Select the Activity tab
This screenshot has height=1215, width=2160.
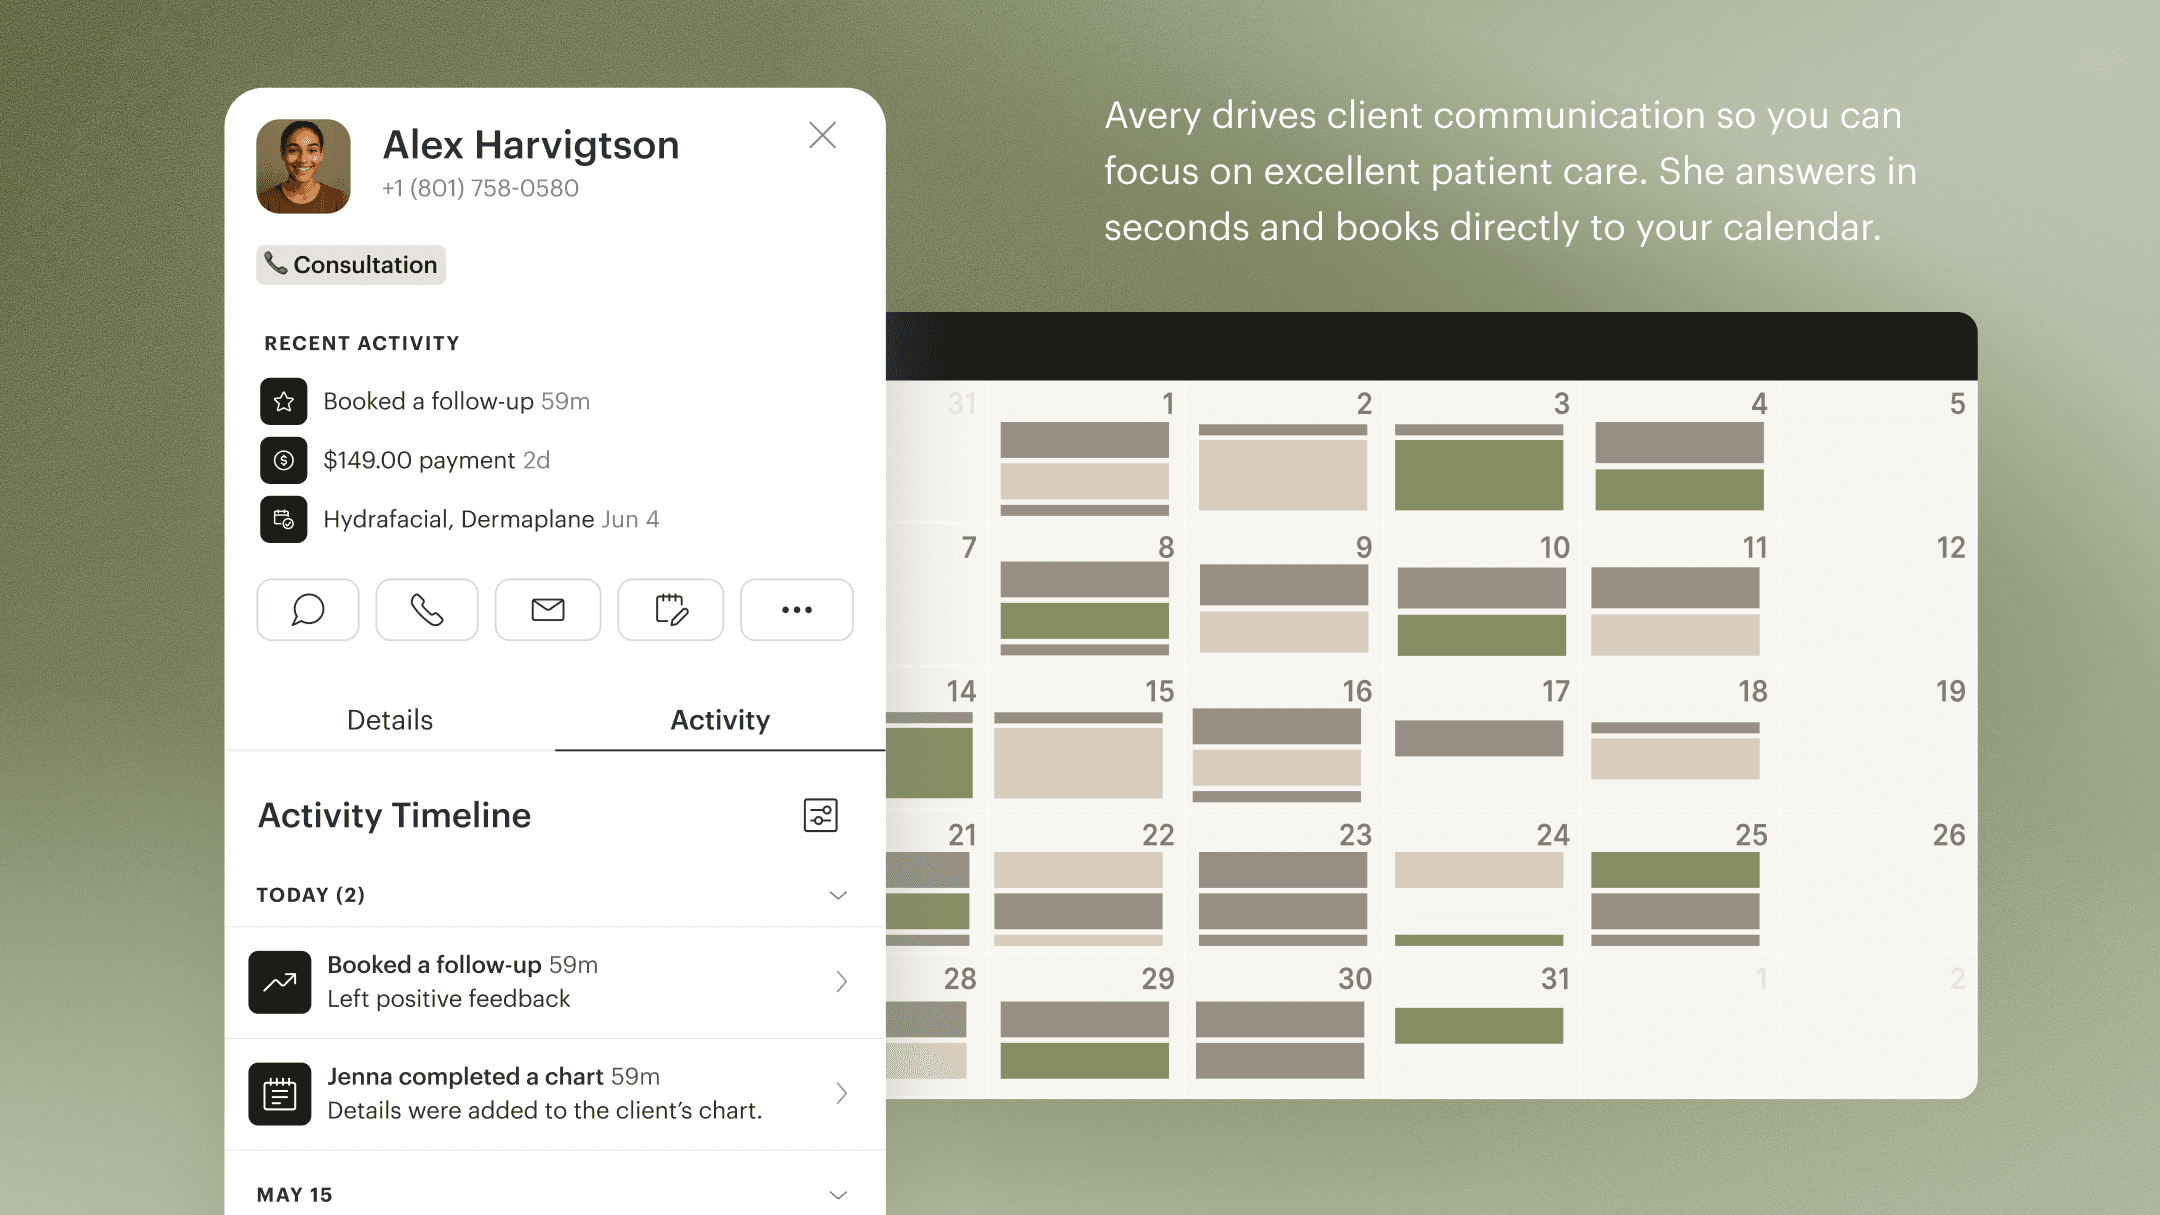click(x=720, y=720)
